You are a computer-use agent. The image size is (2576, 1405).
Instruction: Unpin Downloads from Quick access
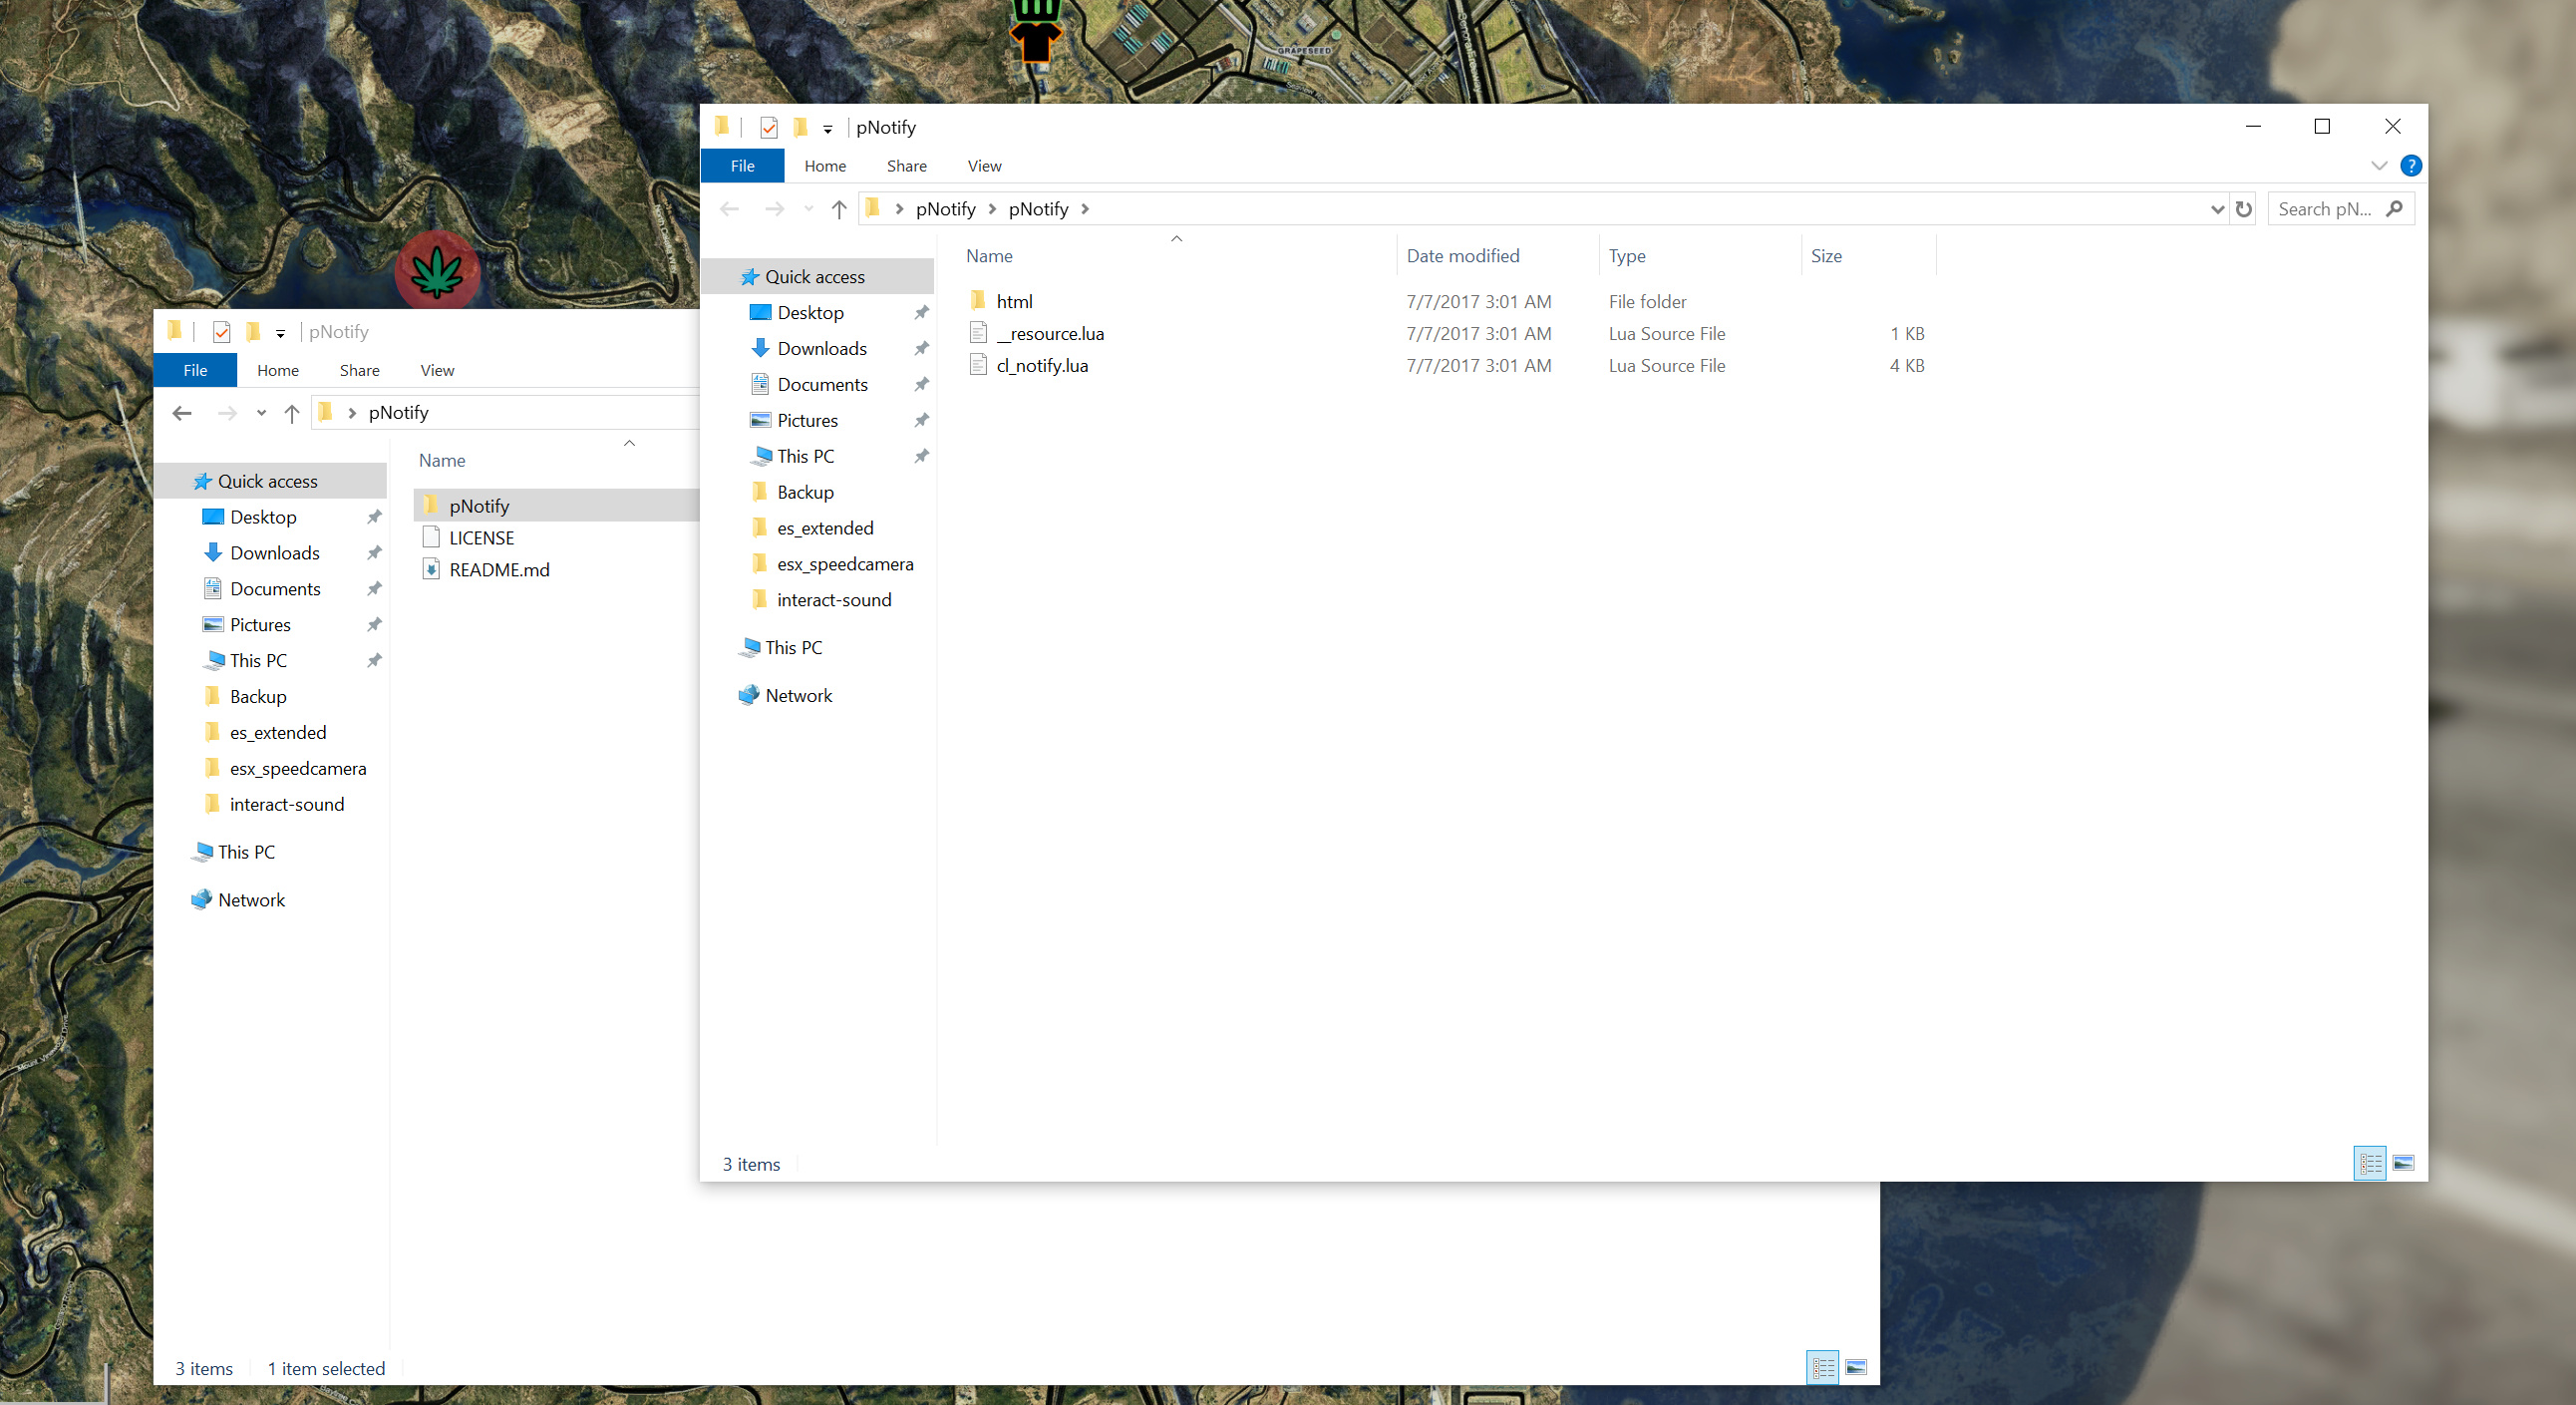(x=921, y=348)
